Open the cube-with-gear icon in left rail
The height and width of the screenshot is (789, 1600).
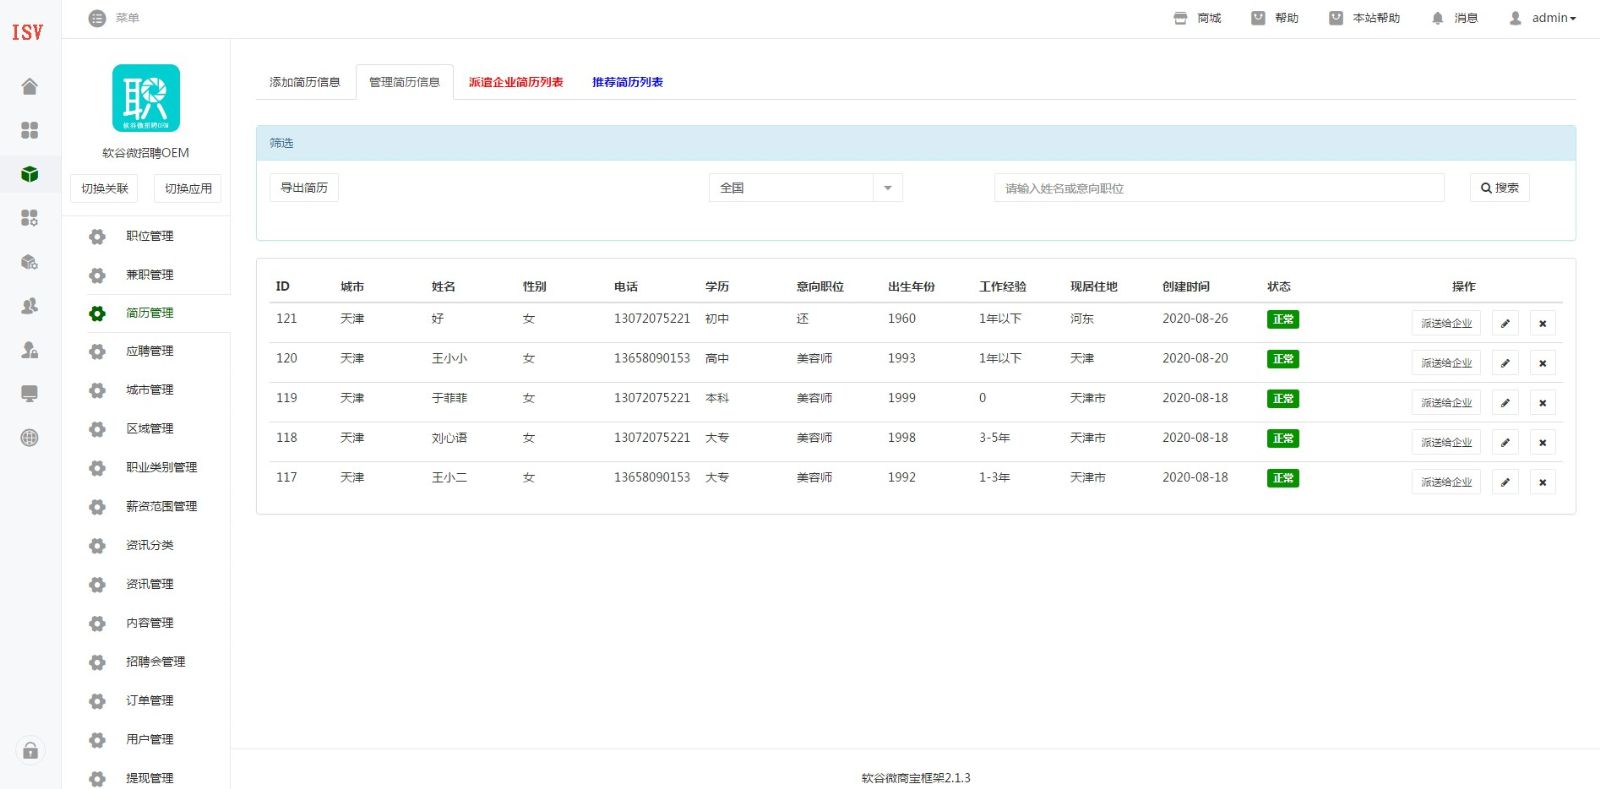[30, 262]
